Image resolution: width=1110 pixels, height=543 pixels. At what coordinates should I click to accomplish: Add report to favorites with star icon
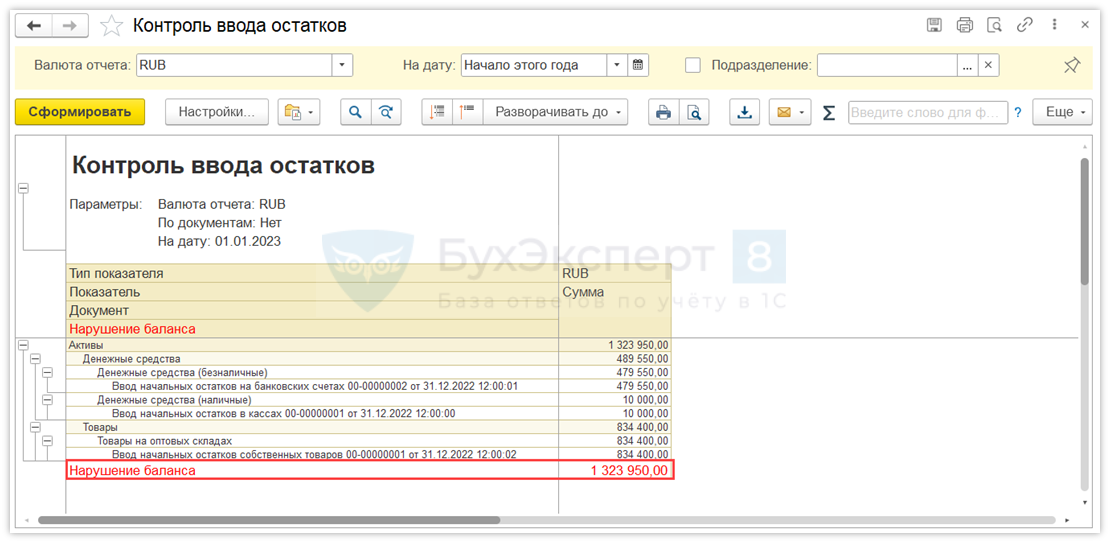point(110,26)
